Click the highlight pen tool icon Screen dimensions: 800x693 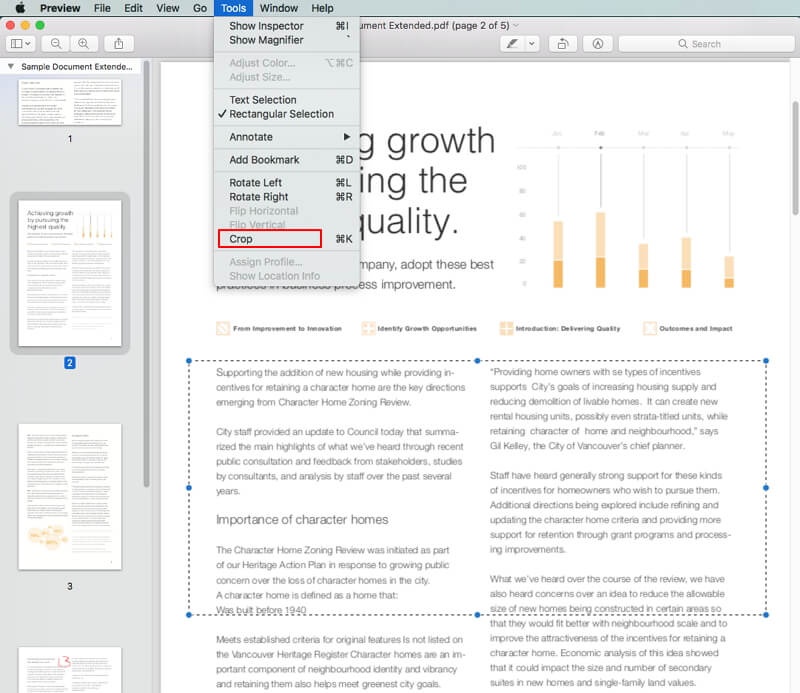(512, 44)
